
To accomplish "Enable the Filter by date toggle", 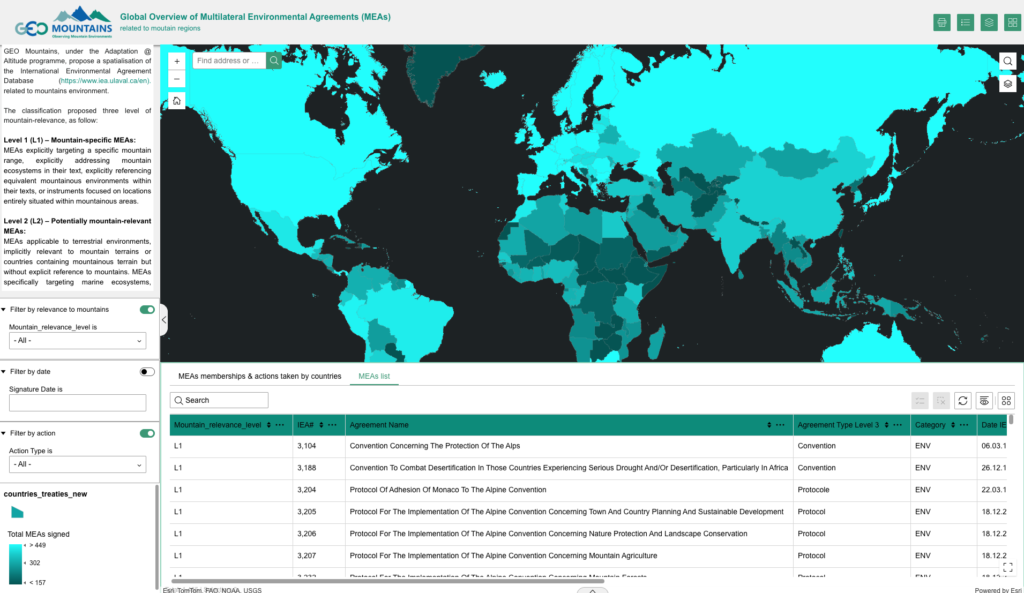I will click(x=148, y=372).
